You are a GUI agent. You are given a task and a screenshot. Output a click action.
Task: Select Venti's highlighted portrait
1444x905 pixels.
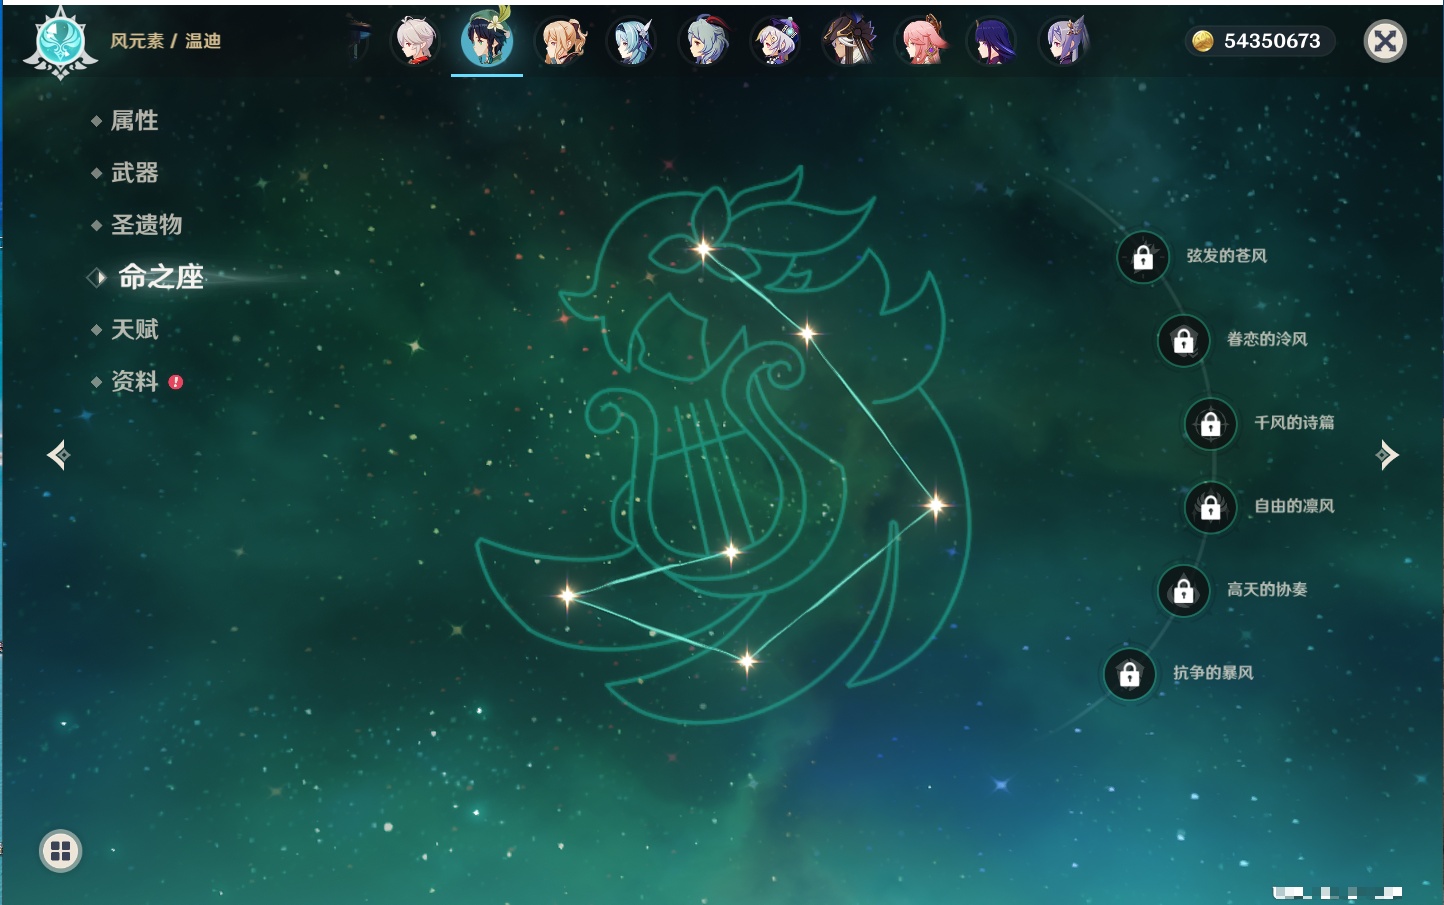487,40
